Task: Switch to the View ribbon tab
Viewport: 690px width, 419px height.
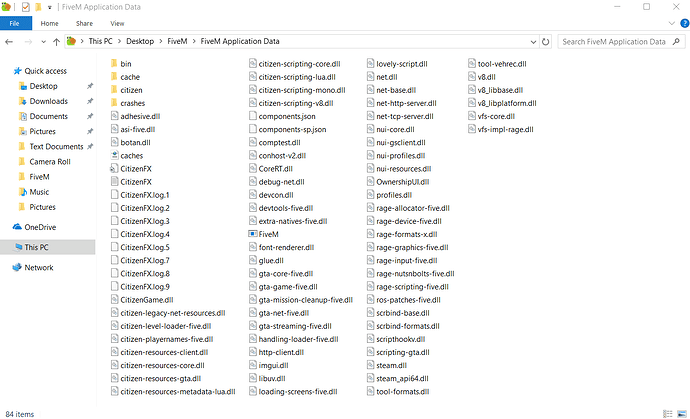Action: pyautogui.click(x=117, y=23)
